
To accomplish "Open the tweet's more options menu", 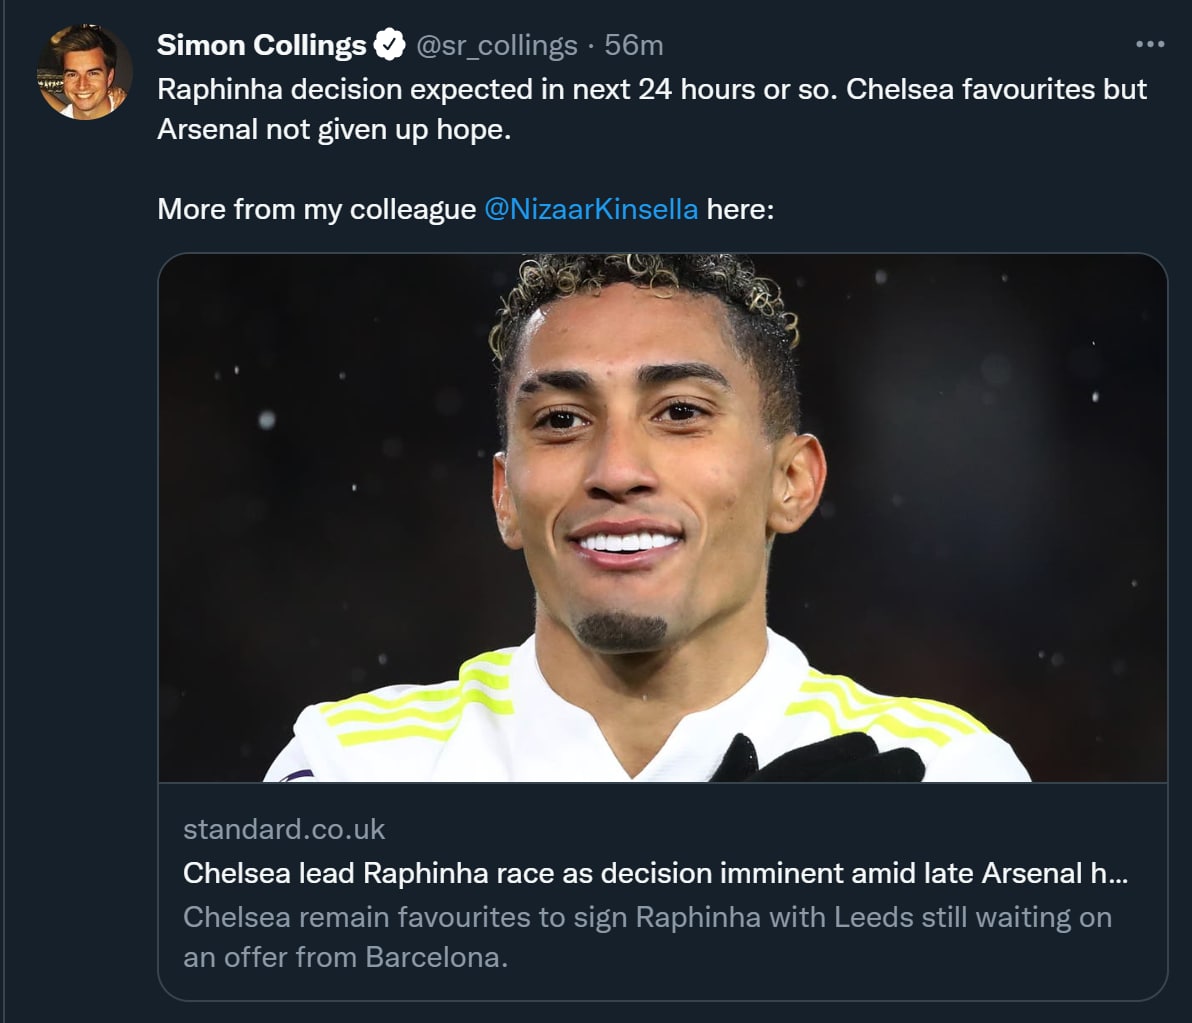I will click(1151, 45).
